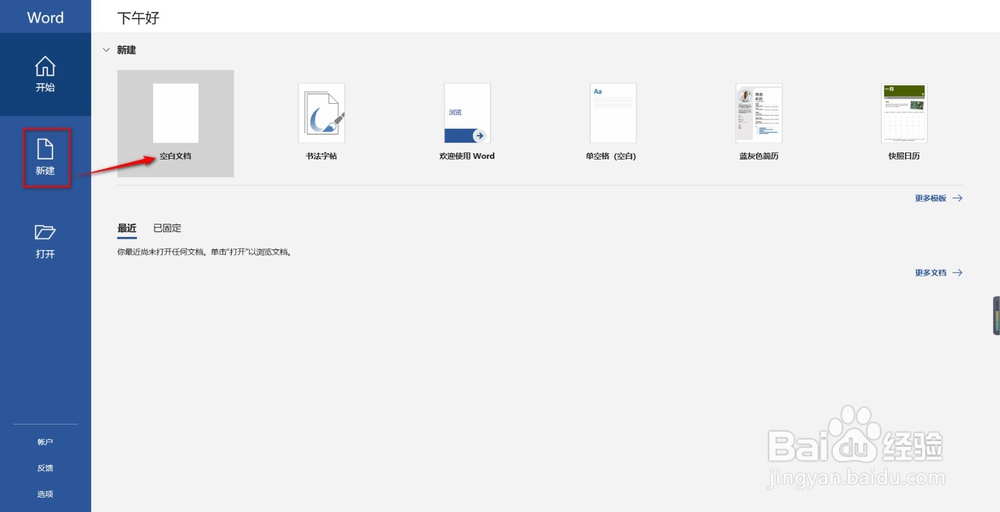Screen dimensions: 1000x512
Task: Open the 开始 home icon in sidebar
Action: coord(45,66)
